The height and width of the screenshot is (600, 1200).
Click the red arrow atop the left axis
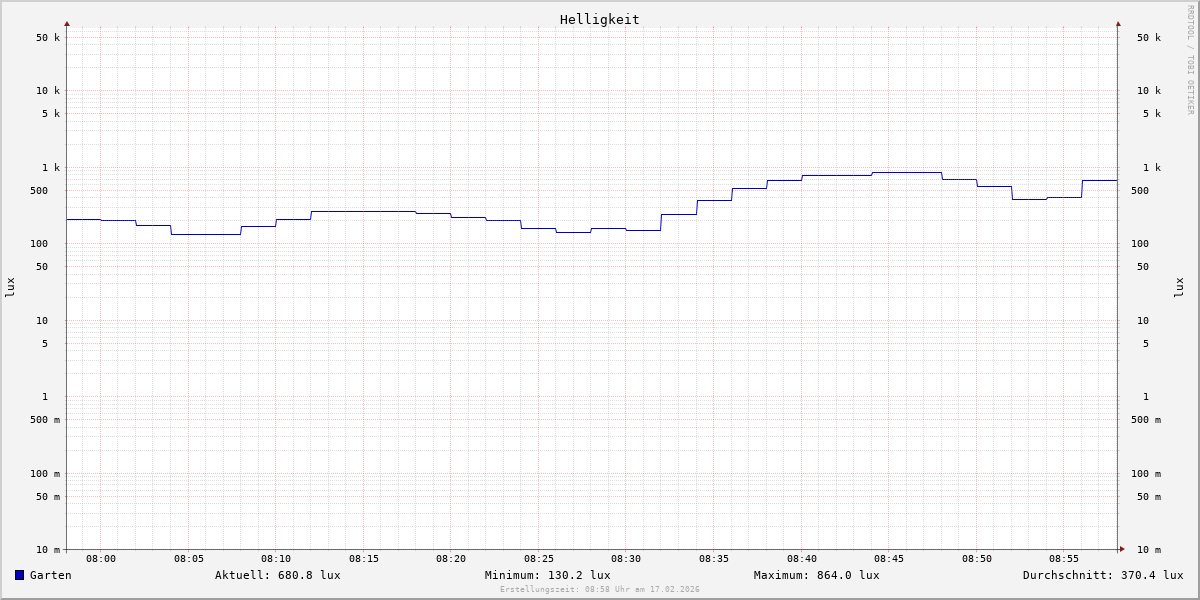pos(67,23)
